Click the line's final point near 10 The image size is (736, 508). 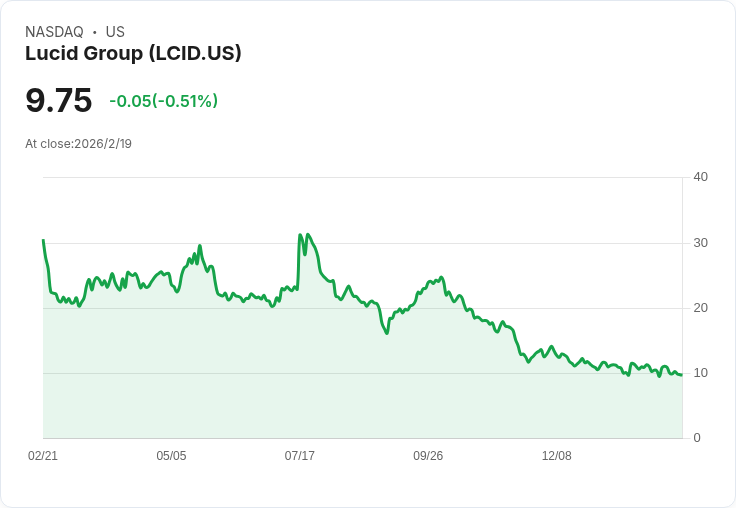coord(681,375)
